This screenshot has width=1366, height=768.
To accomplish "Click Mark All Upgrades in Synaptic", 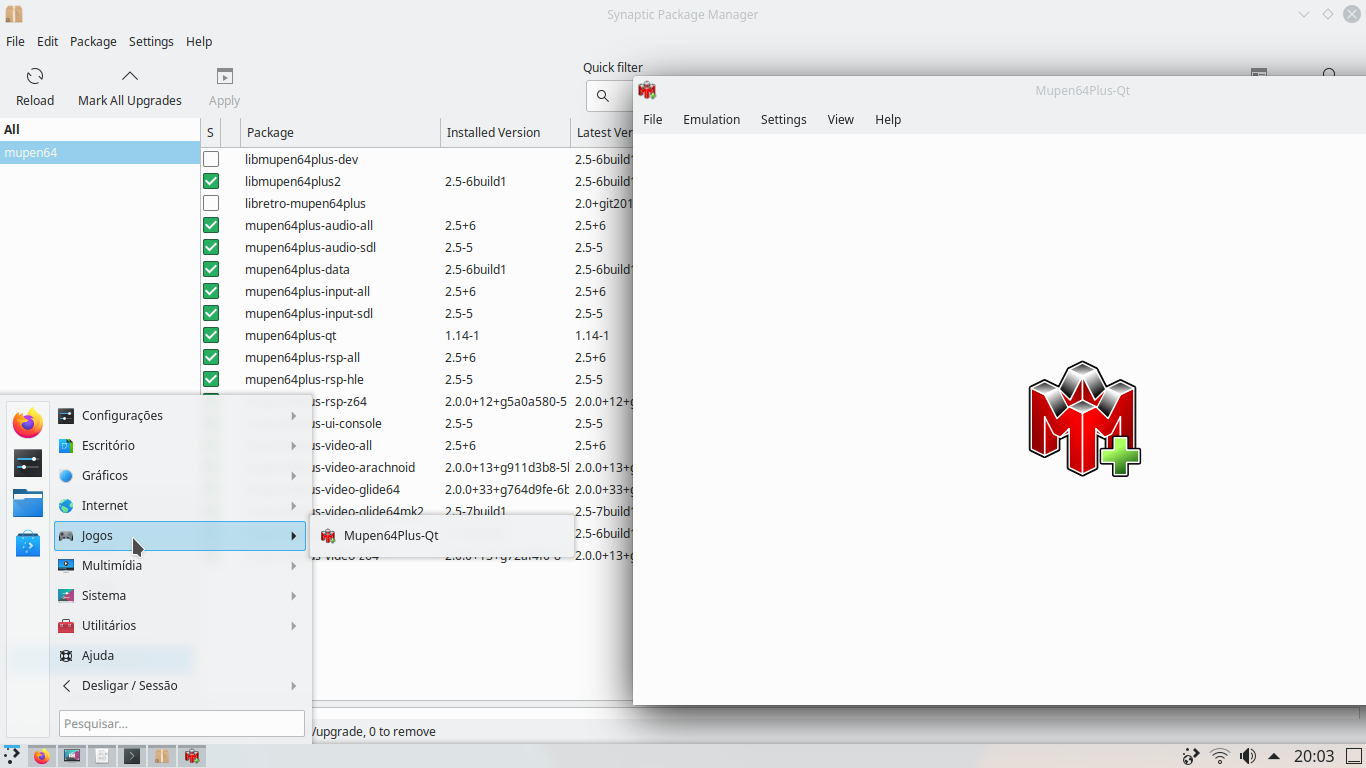I will tap(130, 88).
